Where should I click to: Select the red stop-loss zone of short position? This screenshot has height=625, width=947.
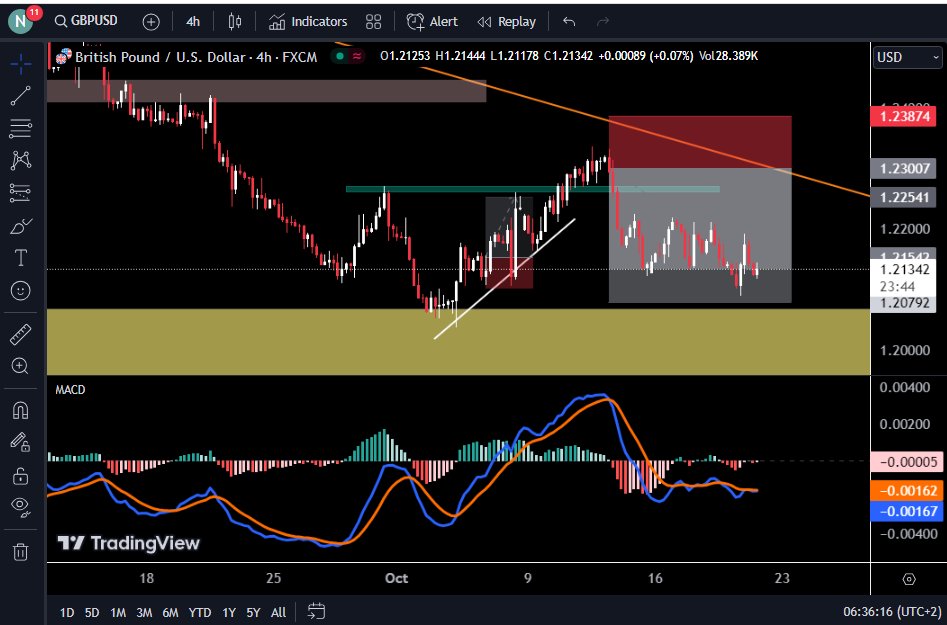tap(700, 142)
